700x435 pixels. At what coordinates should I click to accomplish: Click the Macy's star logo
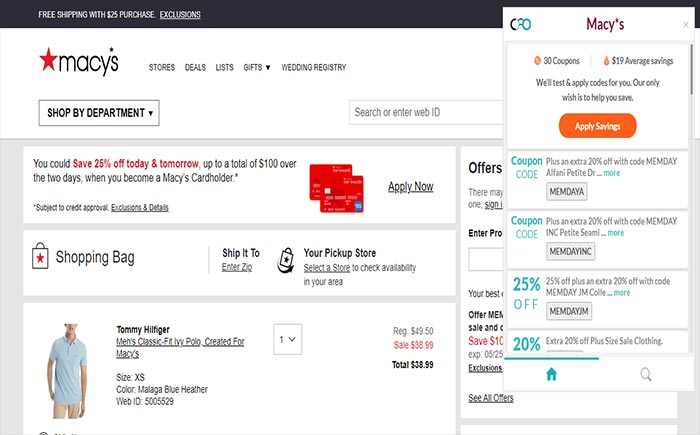pyautogui.click(x=79, y=61)
